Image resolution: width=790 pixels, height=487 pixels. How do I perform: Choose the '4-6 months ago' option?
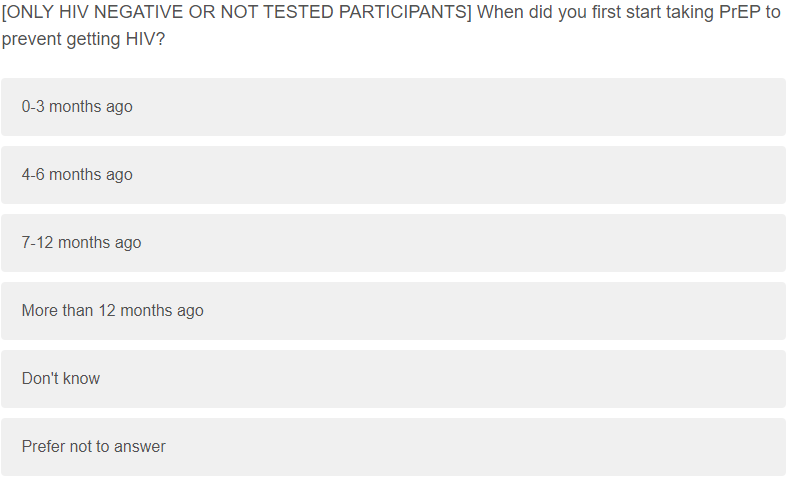tap(393, 175)
